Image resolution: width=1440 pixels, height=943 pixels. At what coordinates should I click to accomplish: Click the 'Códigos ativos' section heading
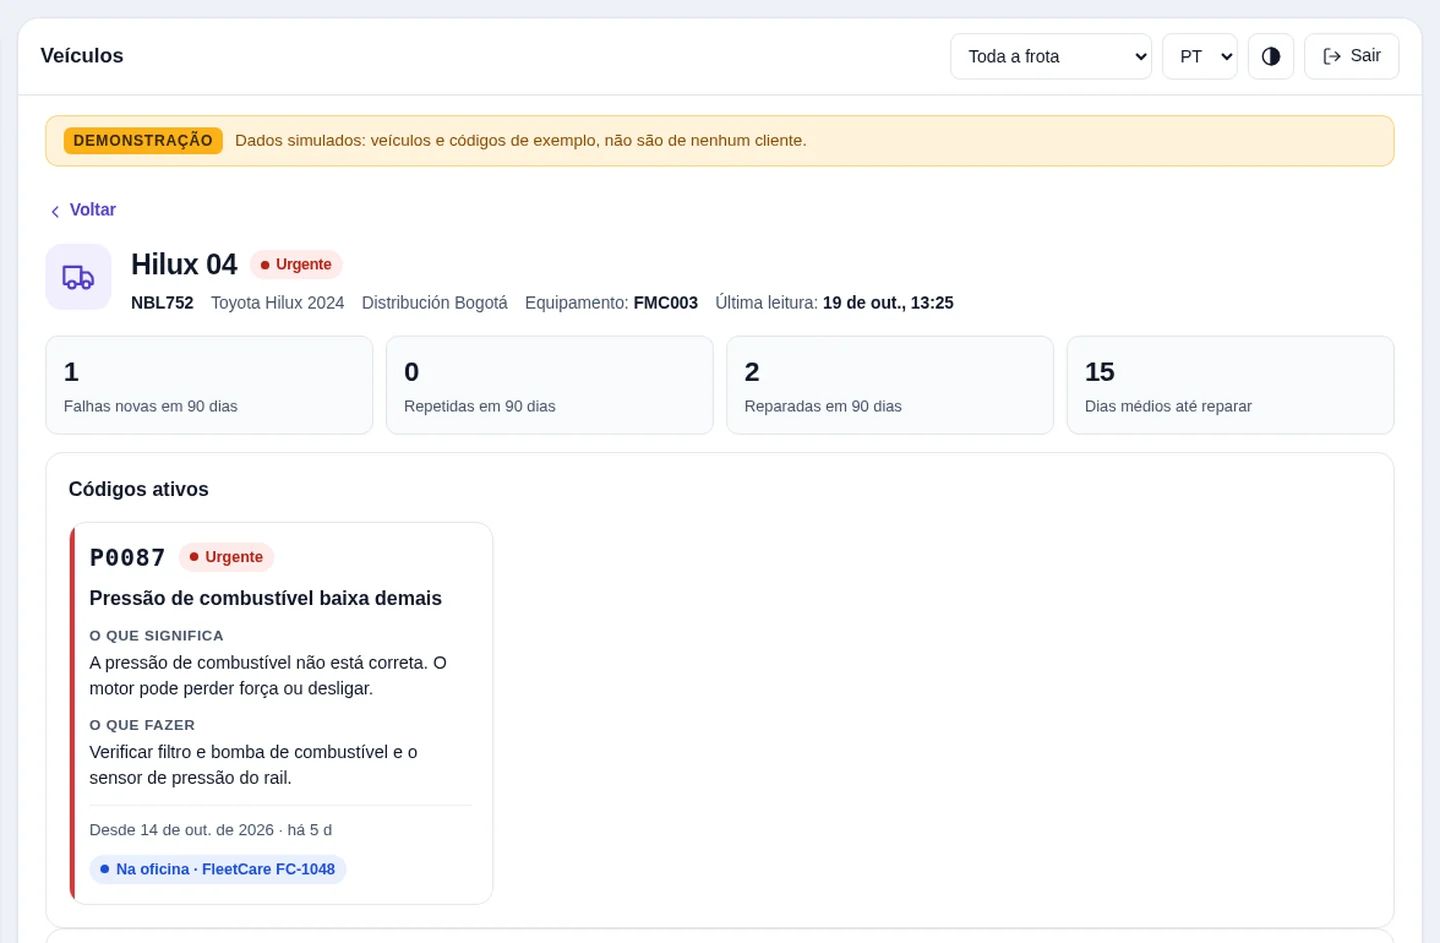139,489
